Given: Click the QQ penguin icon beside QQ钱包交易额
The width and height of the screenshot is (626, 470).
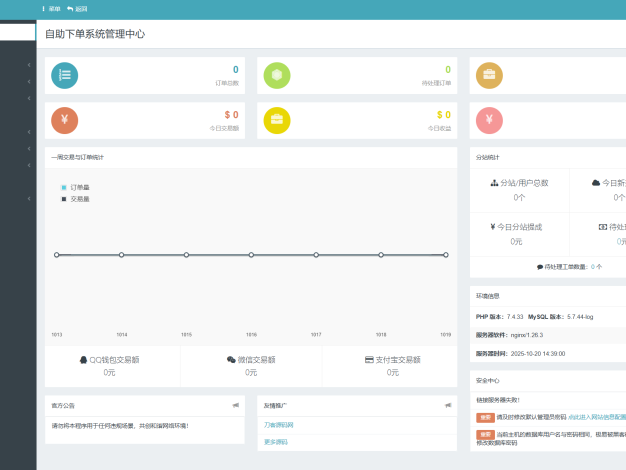Looking at the screenshot, I should pyautogui.click(x=83, y=360).
